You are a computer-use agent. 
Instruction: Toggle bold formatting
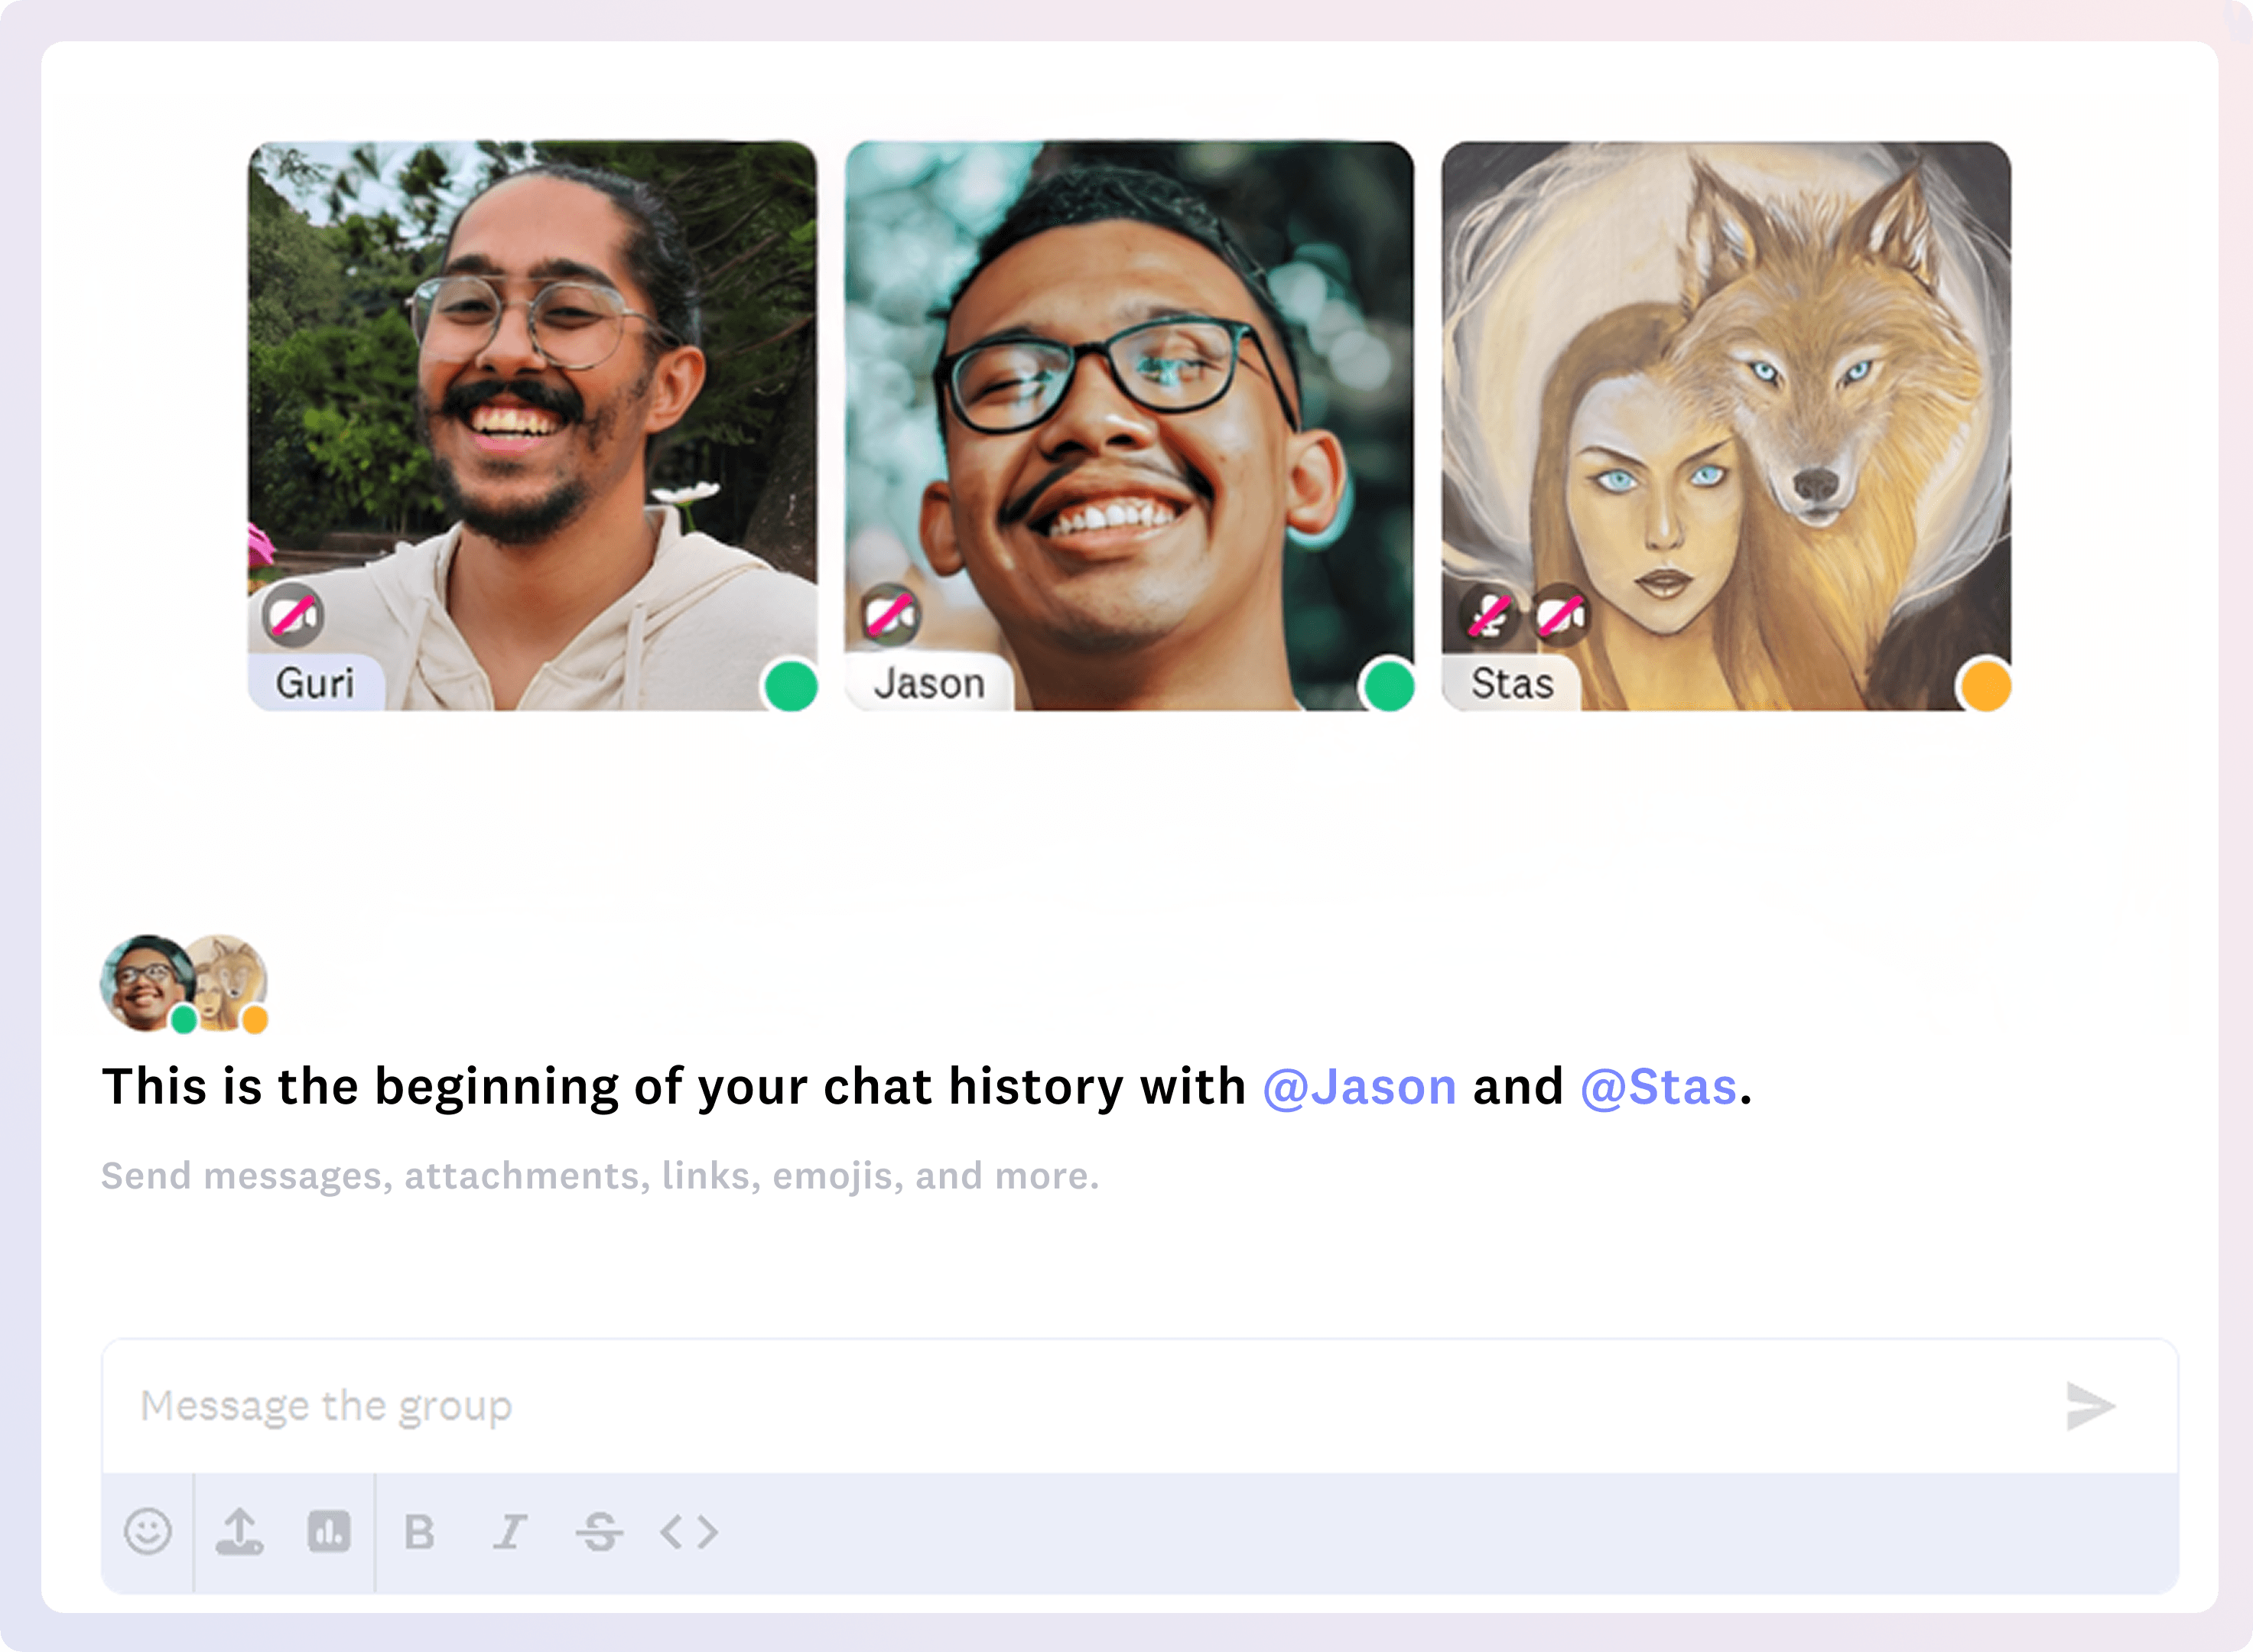coord(419,1531)
